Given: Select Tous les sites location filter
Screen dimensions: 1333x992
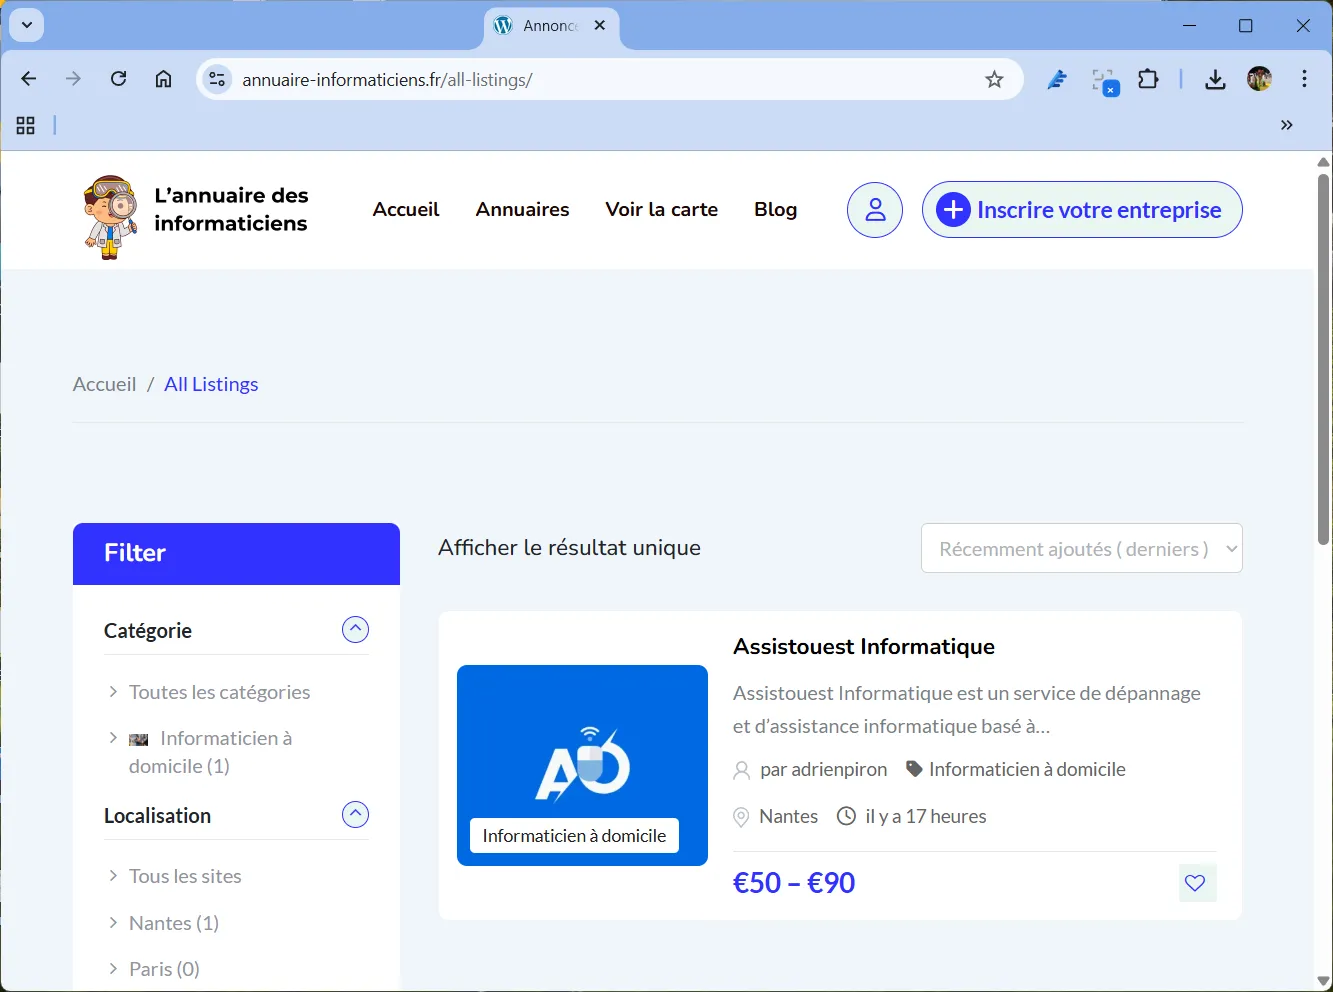Looking at the screenshot, I should point(185,876).
